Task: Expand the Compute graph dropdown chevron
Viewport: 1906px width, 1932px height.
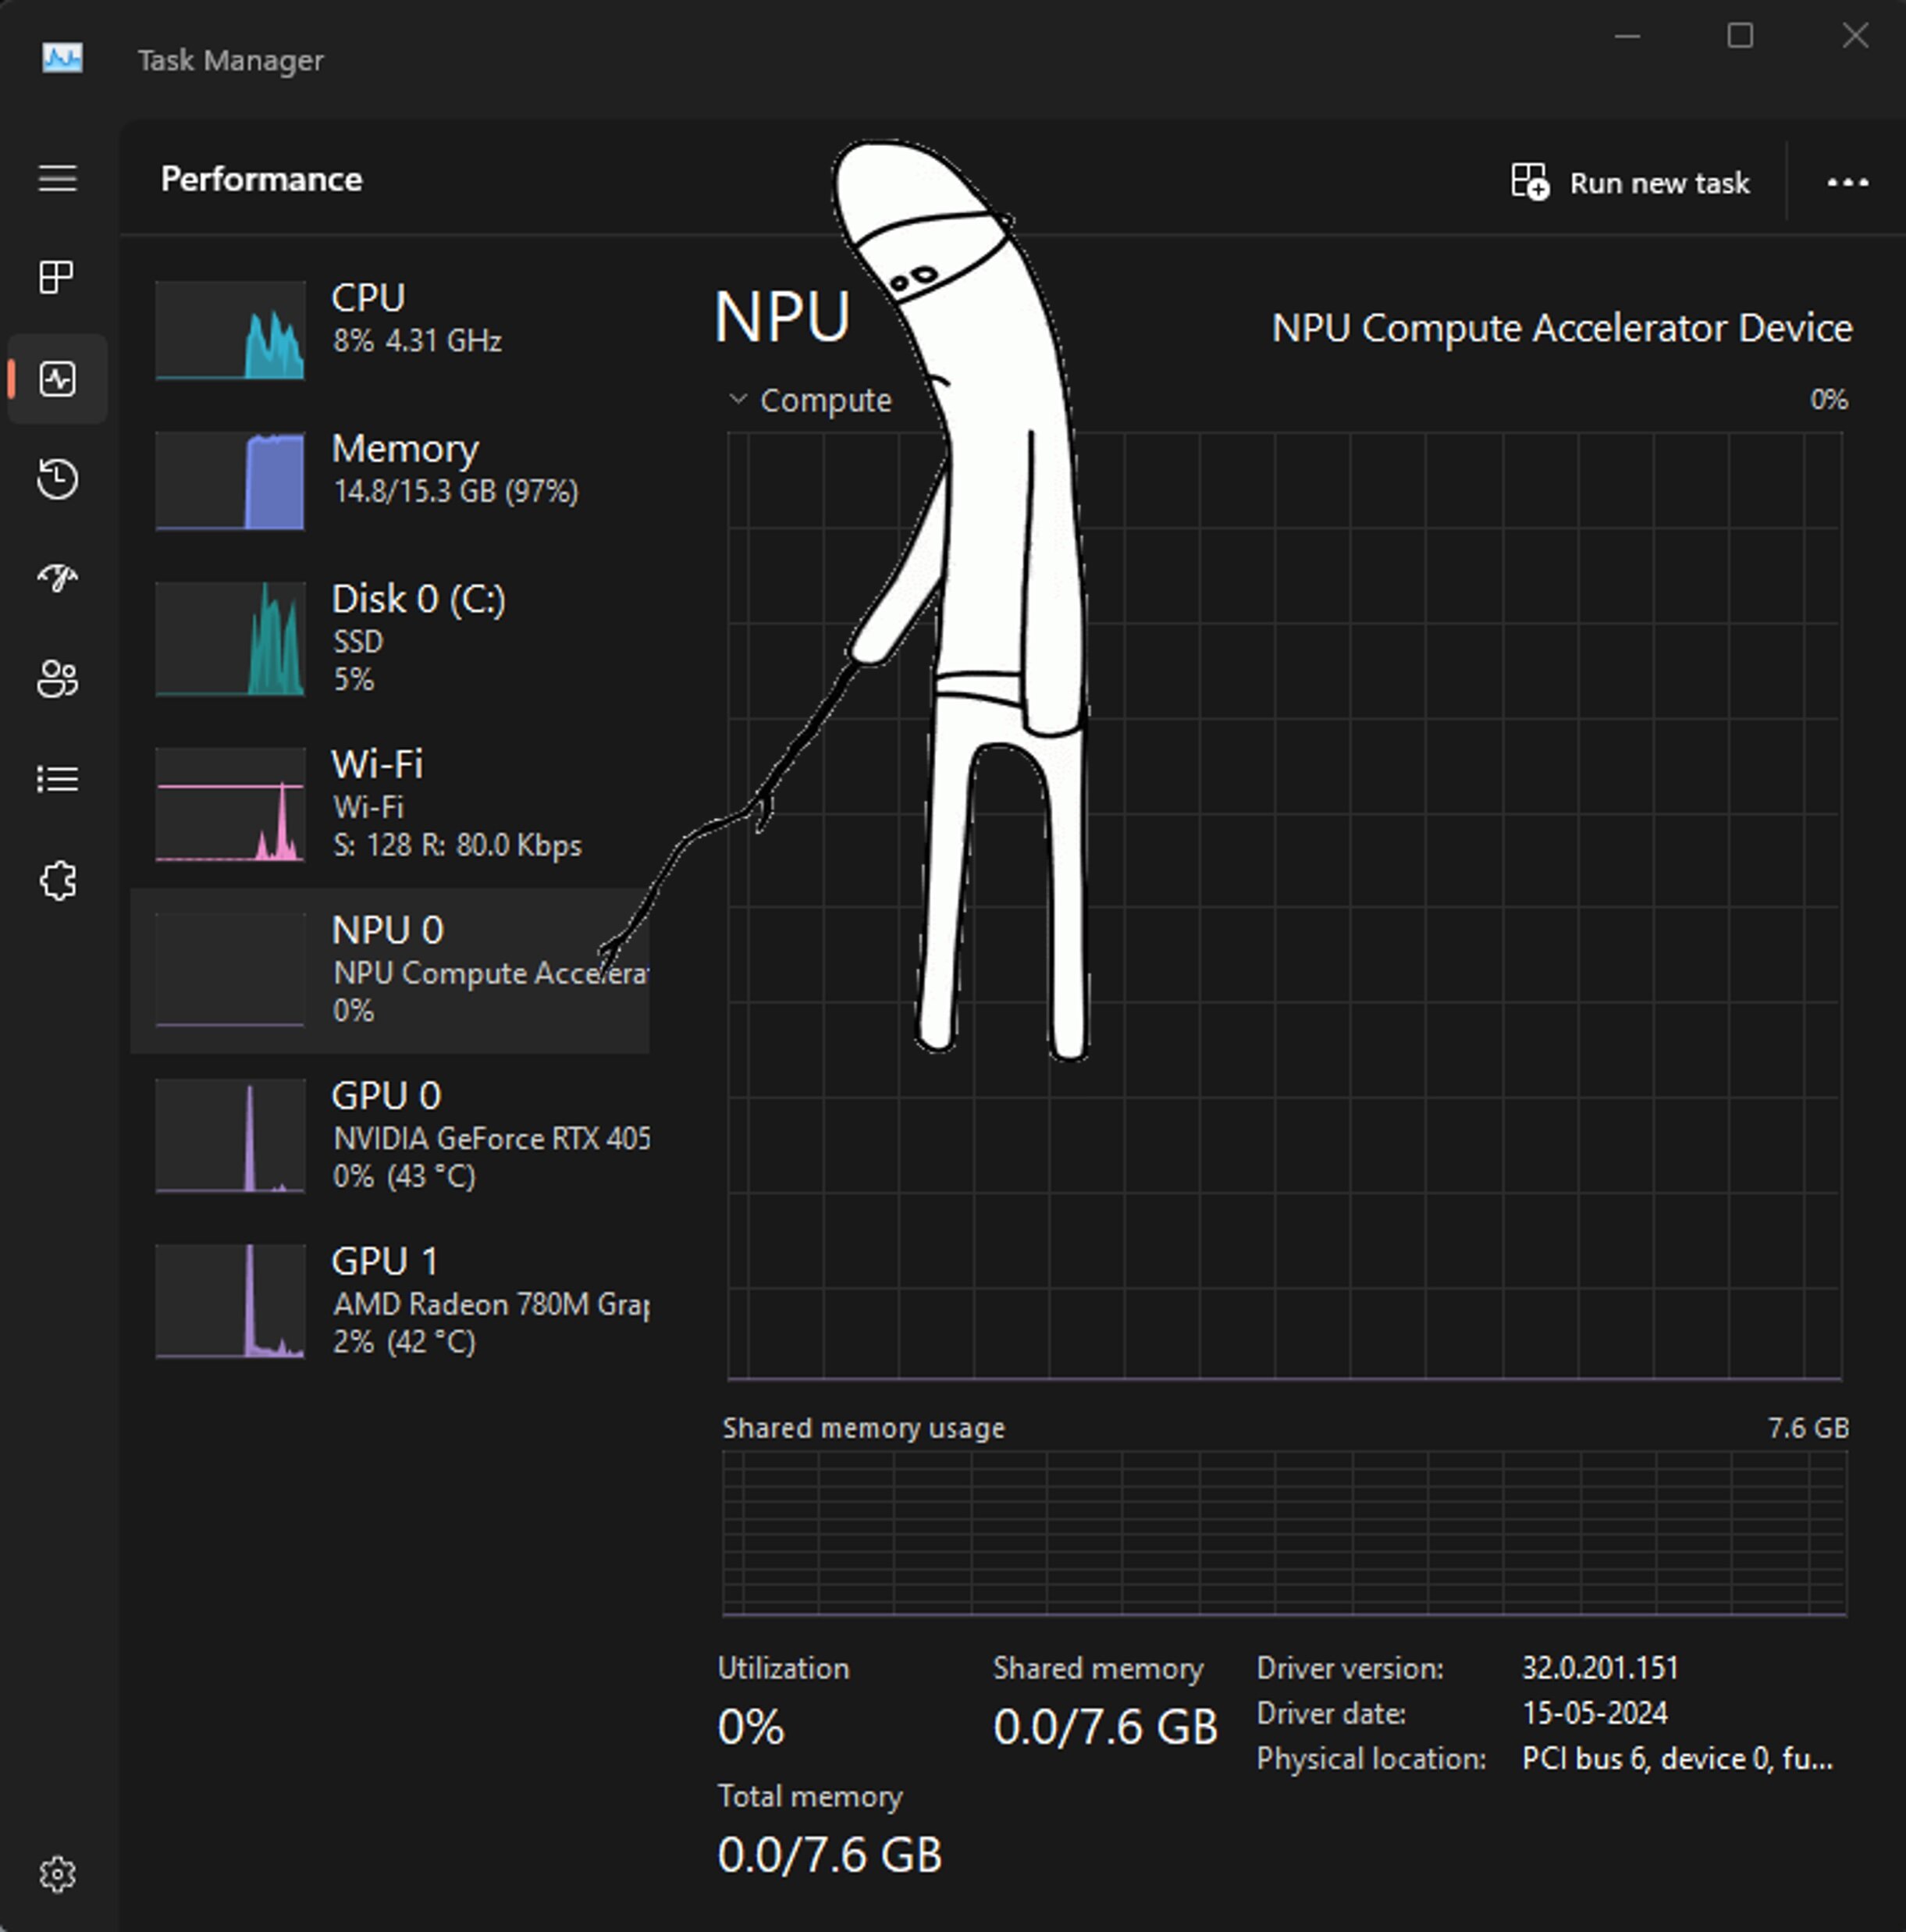Action: [x=738, y=399]
